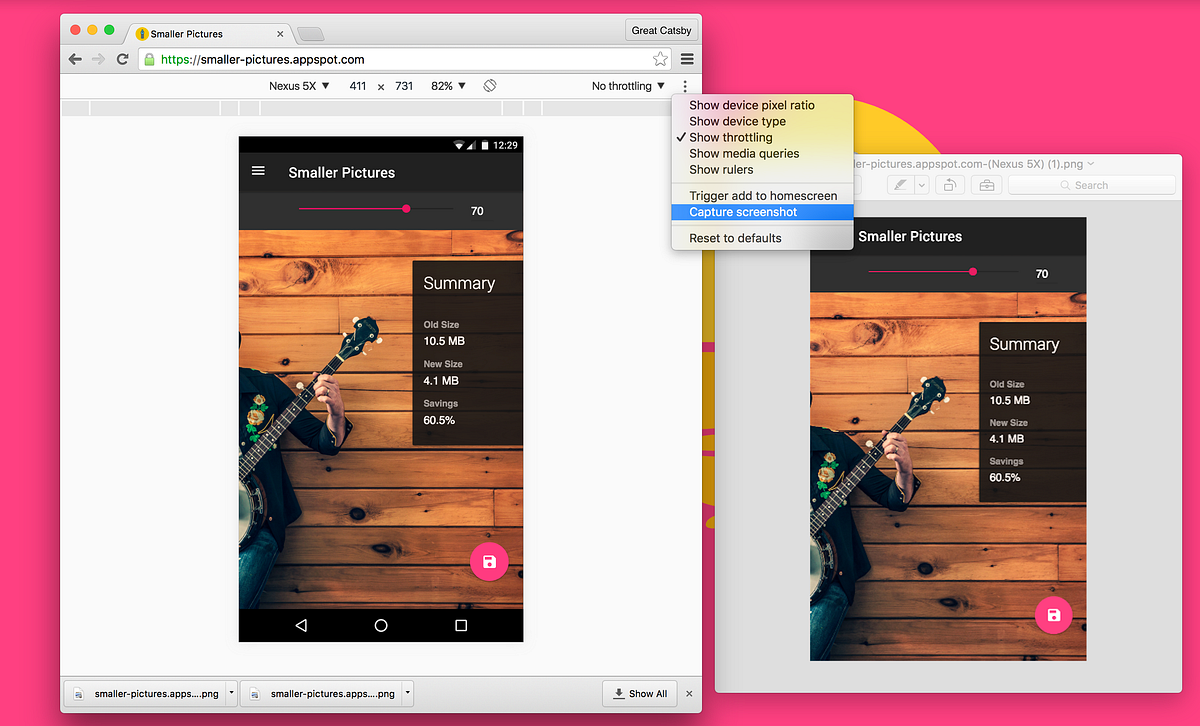This screenshot has width=1200, height=726.
Task: Reload the page with the refresh icon
Action: pos(122,59)
